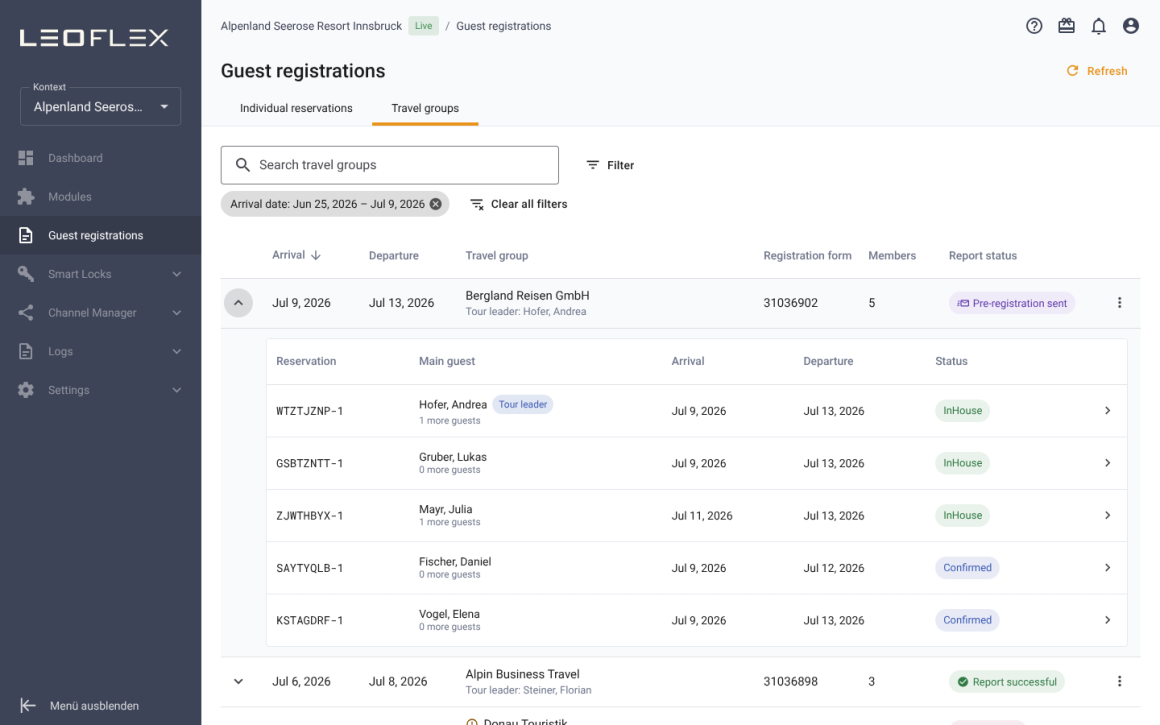This screenshot has height=725, width=1160.
Task: Expand the Smart Locks sidebar menu
Action: click(x=101, y=274)
